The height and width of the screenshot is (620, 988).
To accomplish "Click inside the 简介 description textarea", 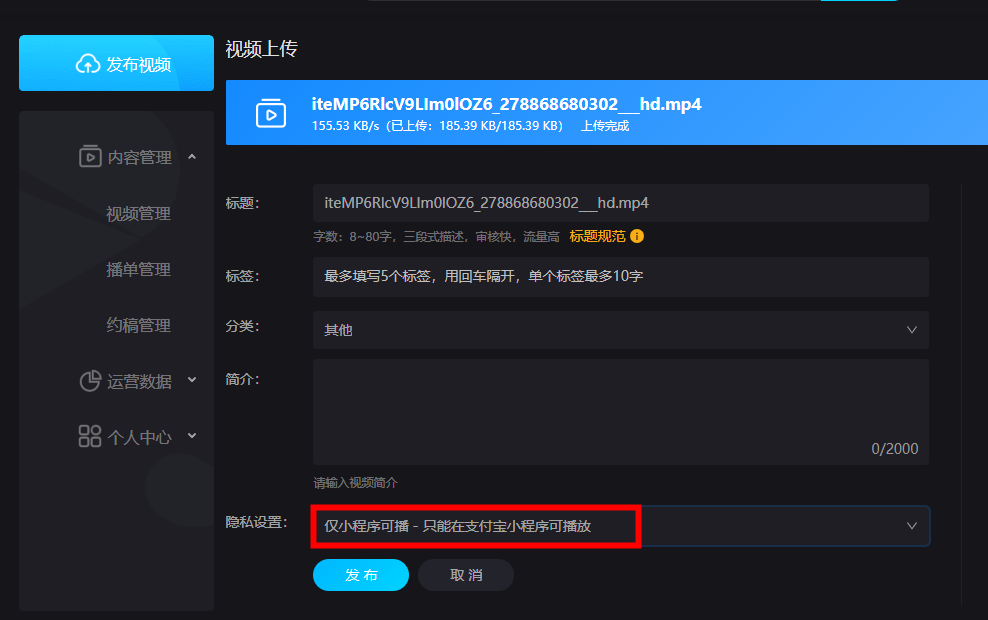I will (x=621, y=412).
